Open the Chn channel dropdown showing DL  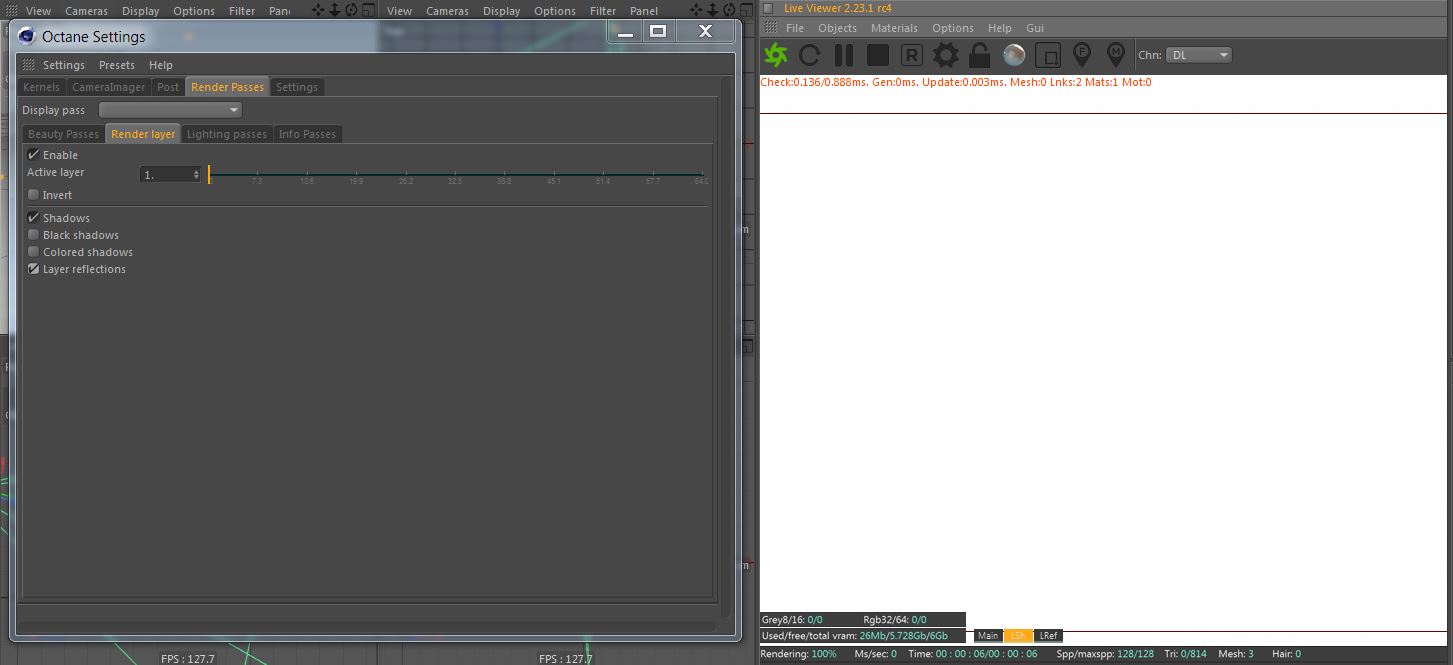click(x=1199, y=55)
